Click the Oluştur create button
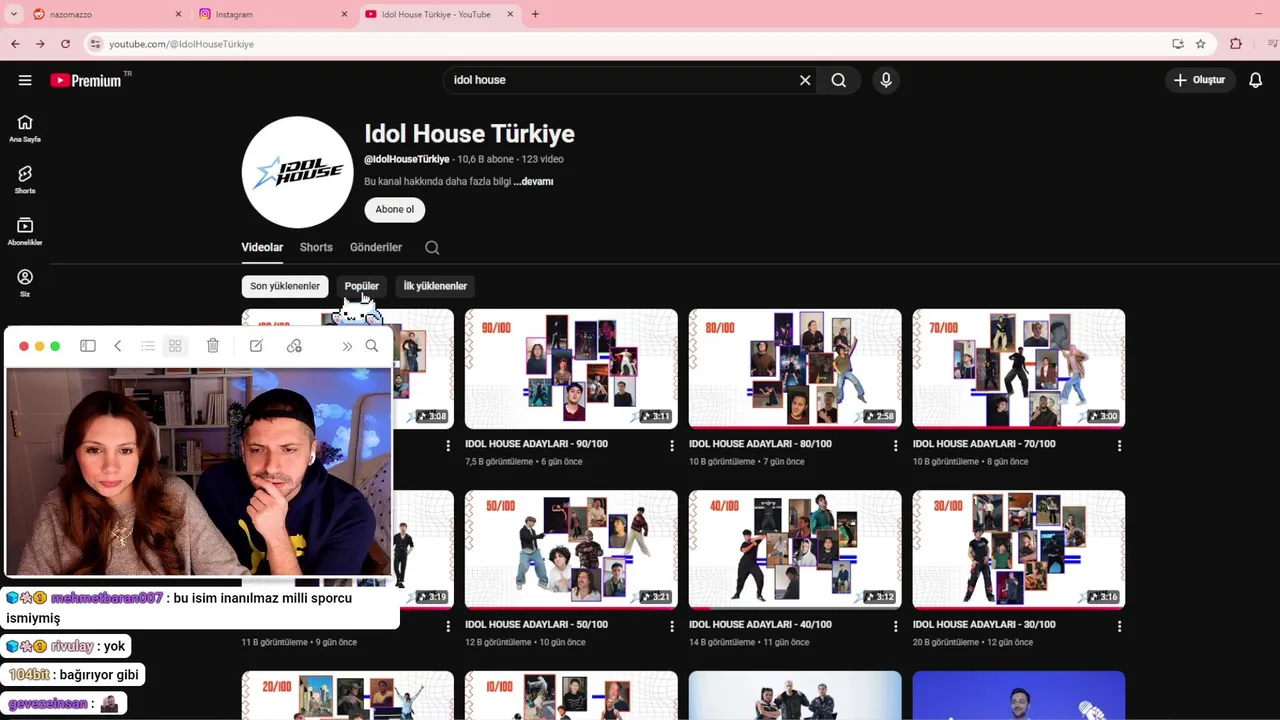The width and height of the screenshot is (1280, 720). [x=1200, y=80]
